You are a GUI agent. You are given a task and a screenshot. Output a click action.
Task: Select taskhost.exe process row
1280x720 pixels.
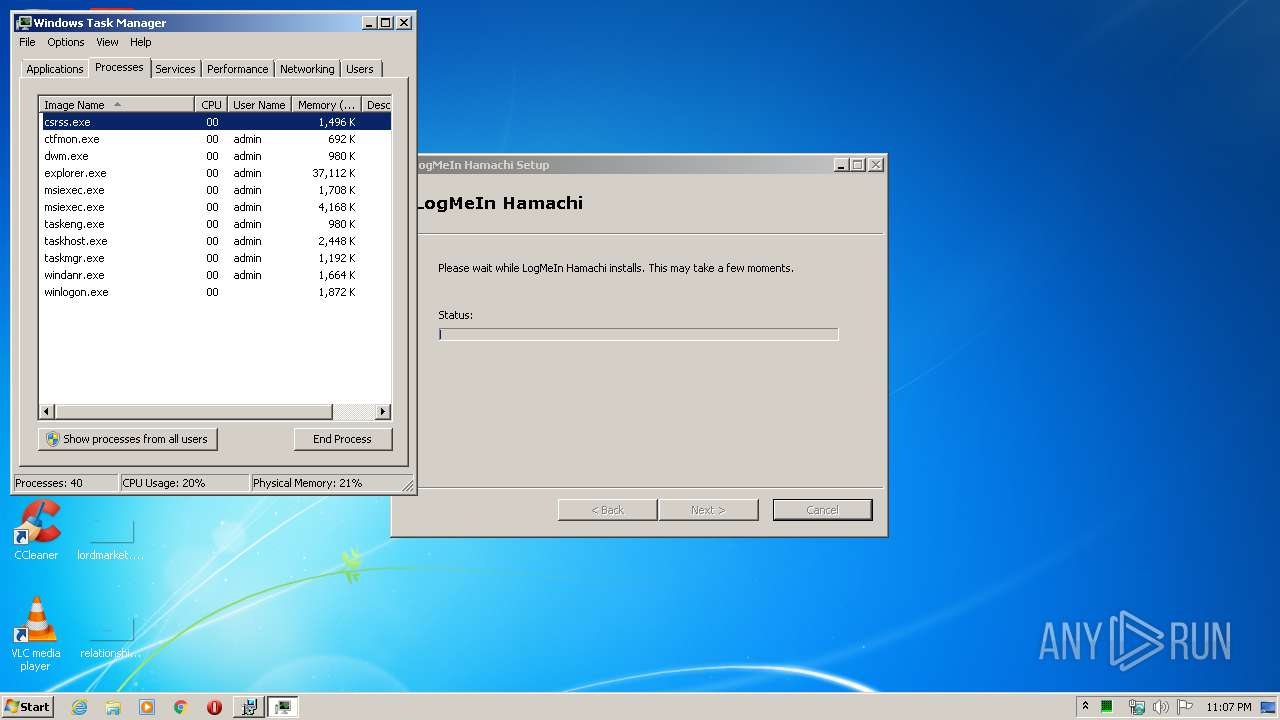point(215,241)
